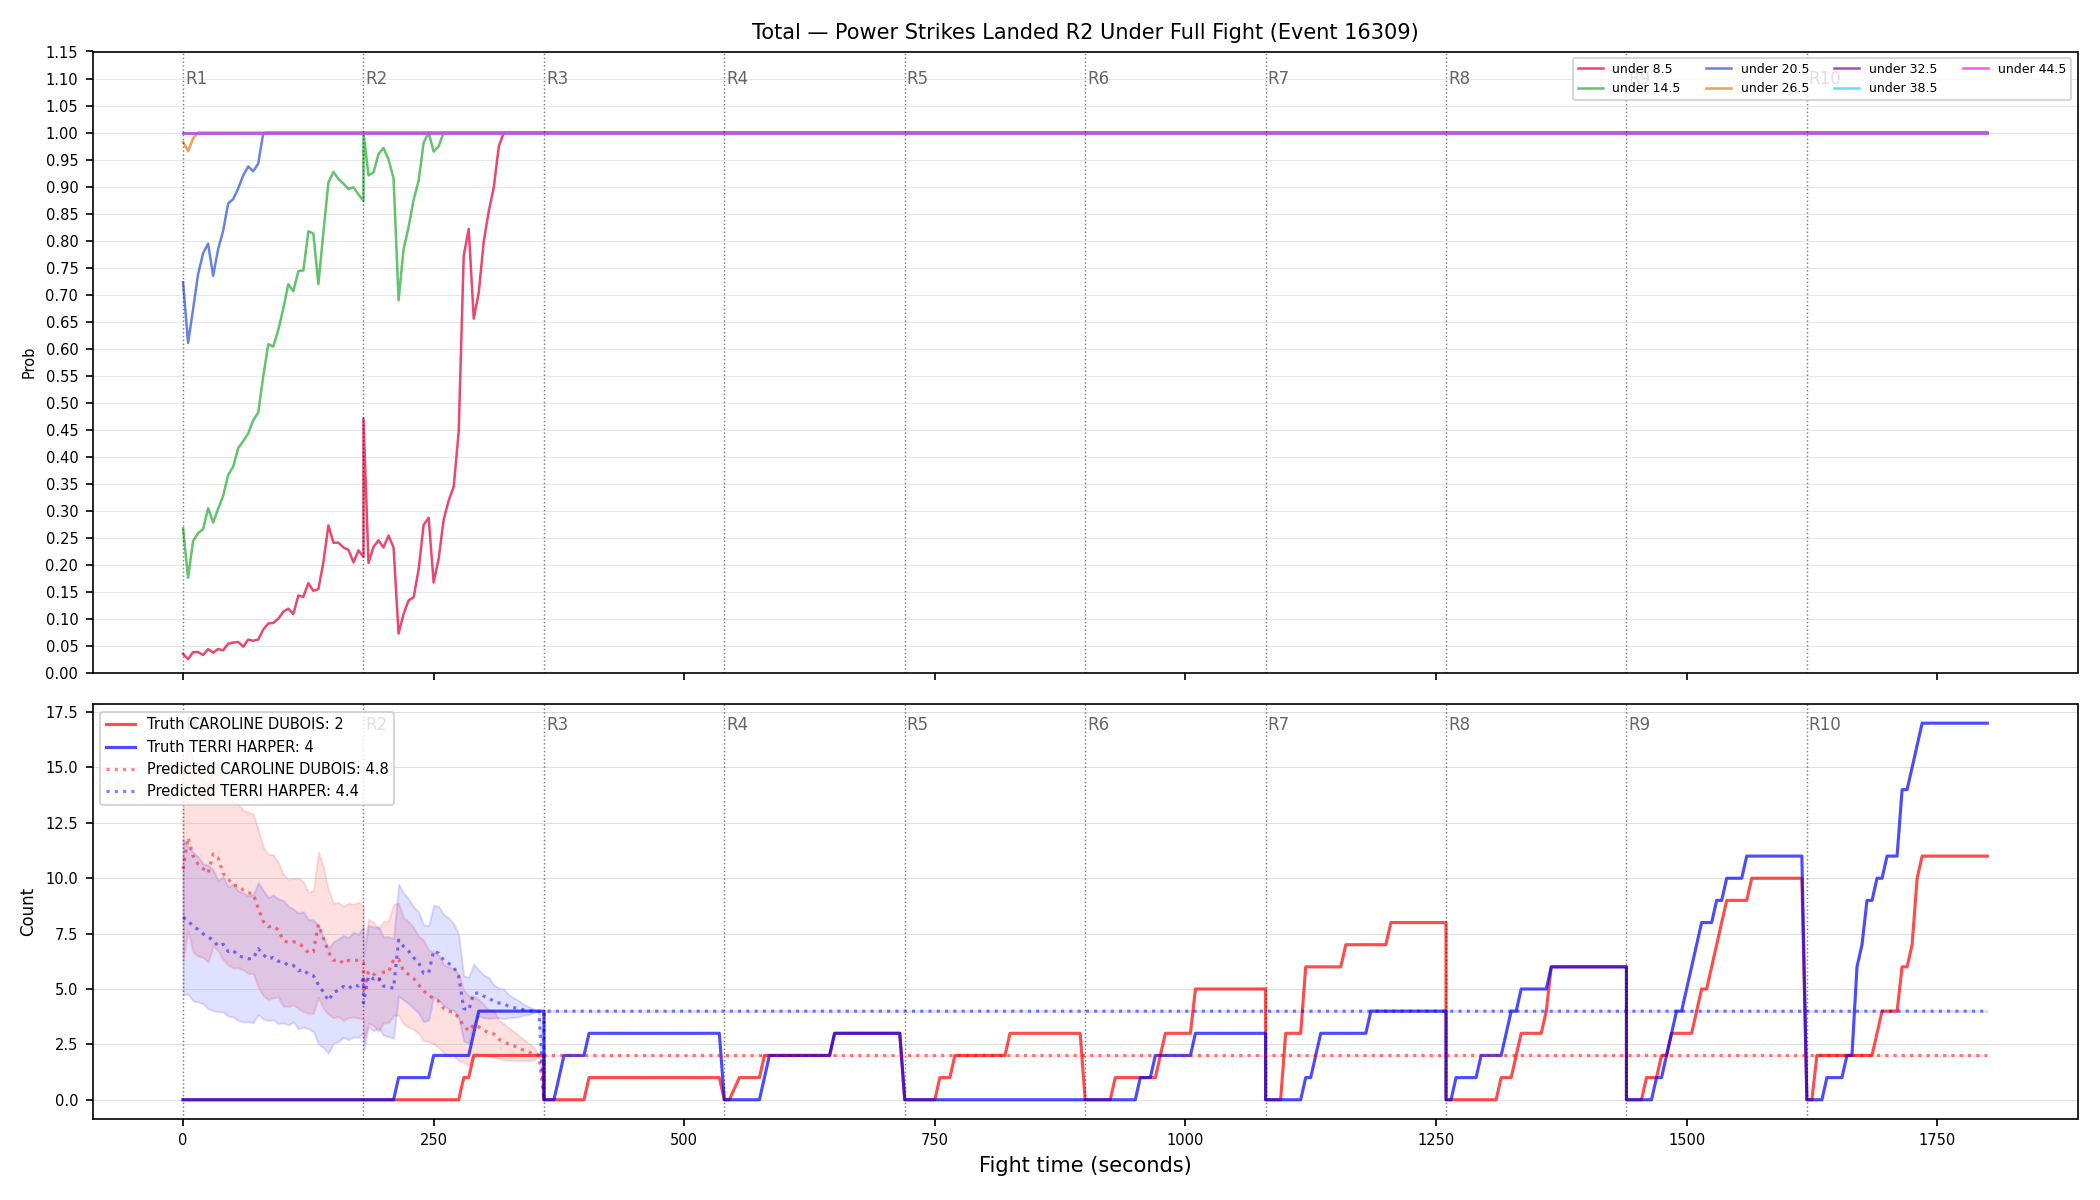Click the 'under 20.5' legend label
The height and width of the screenshot is (1200, 2100).
[x=1774, y=69]
